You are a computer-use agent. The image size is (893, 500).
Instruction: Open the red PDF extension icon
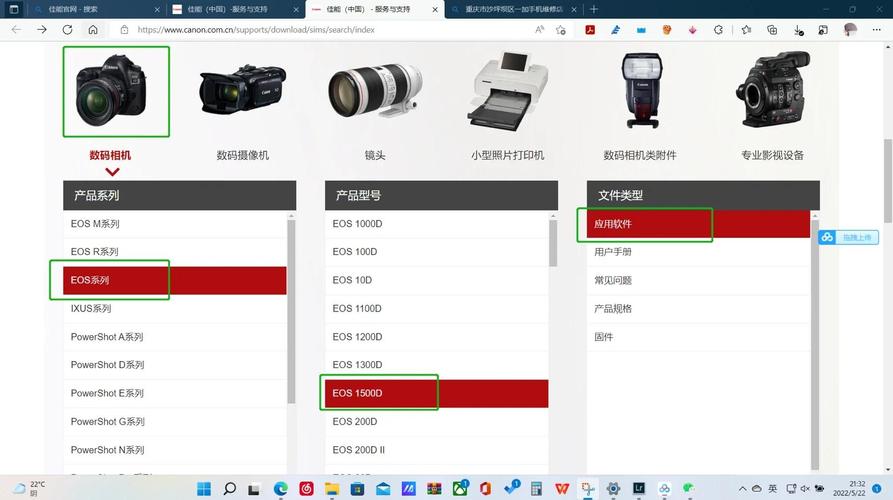coord(590,30)
